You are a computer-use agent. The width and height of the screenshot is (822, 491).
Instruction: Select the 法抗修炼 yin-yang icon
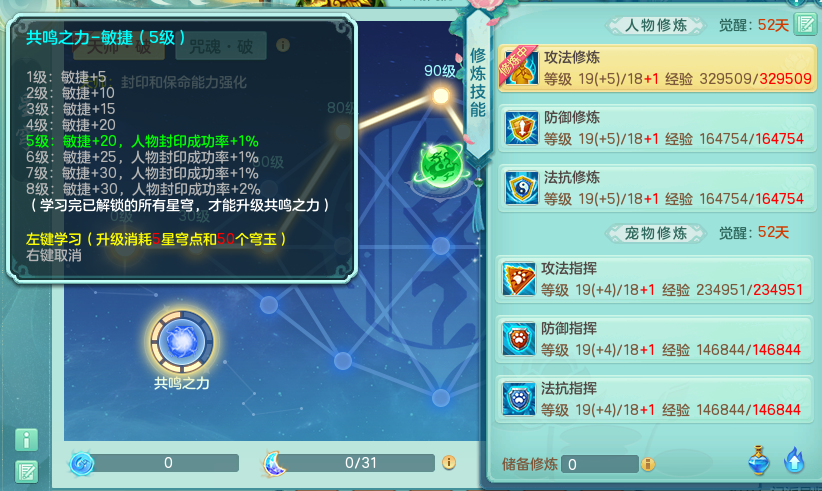click(x=522, y=188)
